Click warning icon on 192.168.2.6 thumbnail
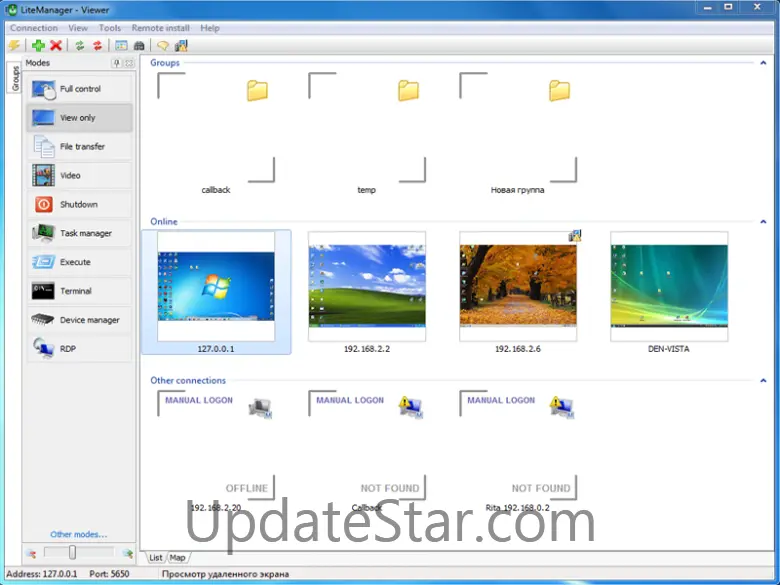 point(575,236)
